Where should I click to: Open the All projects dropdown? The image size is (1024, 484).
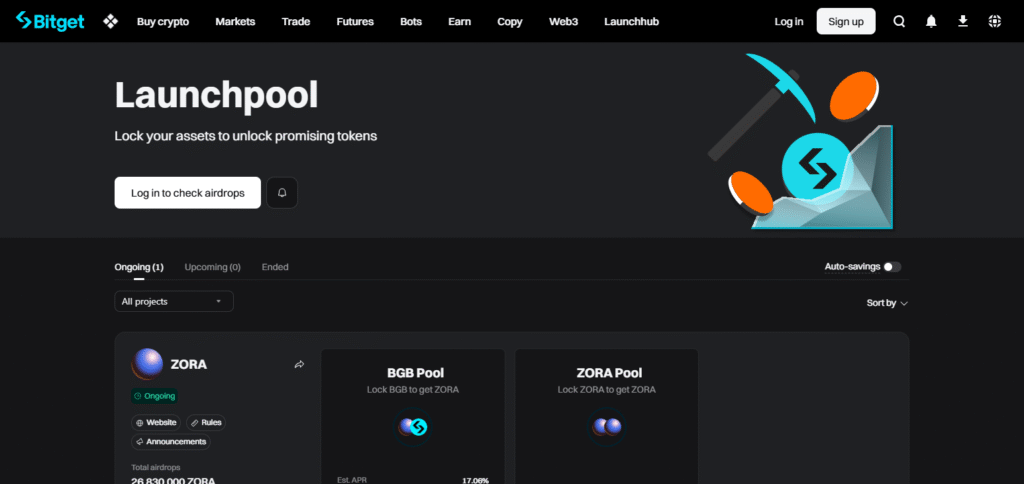tap(174, 301)
